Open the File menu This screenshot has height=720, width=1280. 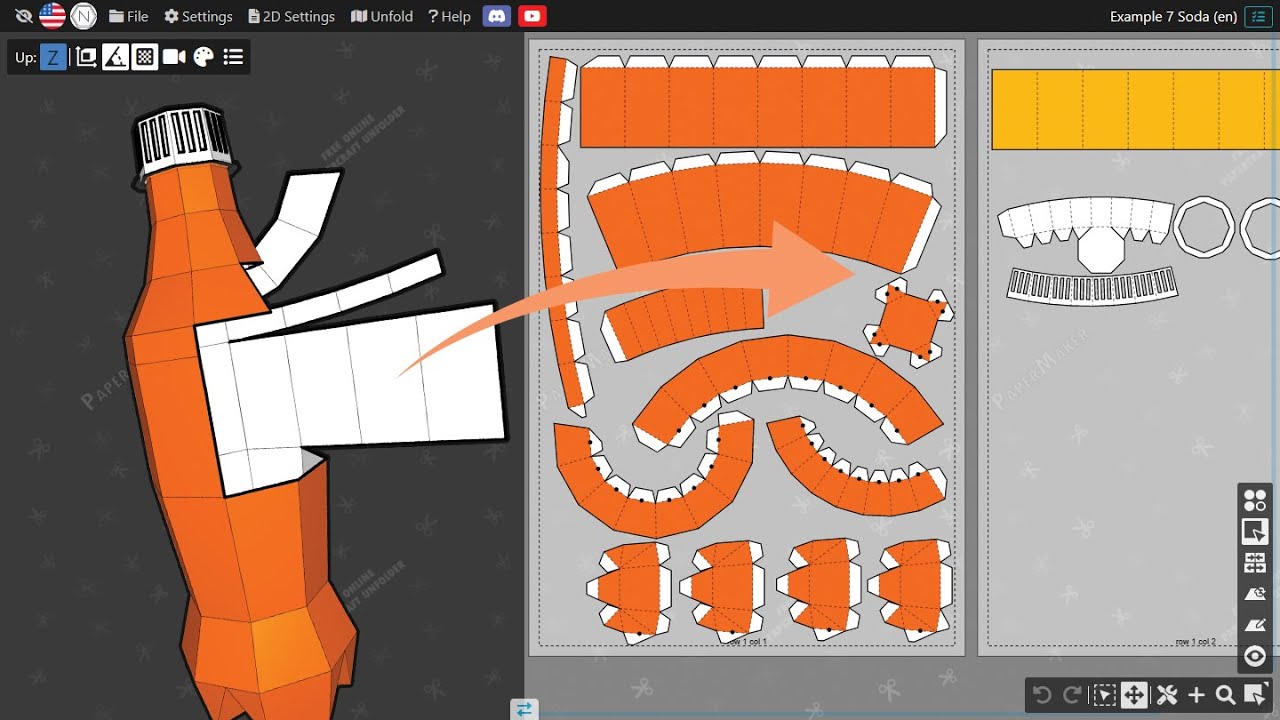(128, 16)
